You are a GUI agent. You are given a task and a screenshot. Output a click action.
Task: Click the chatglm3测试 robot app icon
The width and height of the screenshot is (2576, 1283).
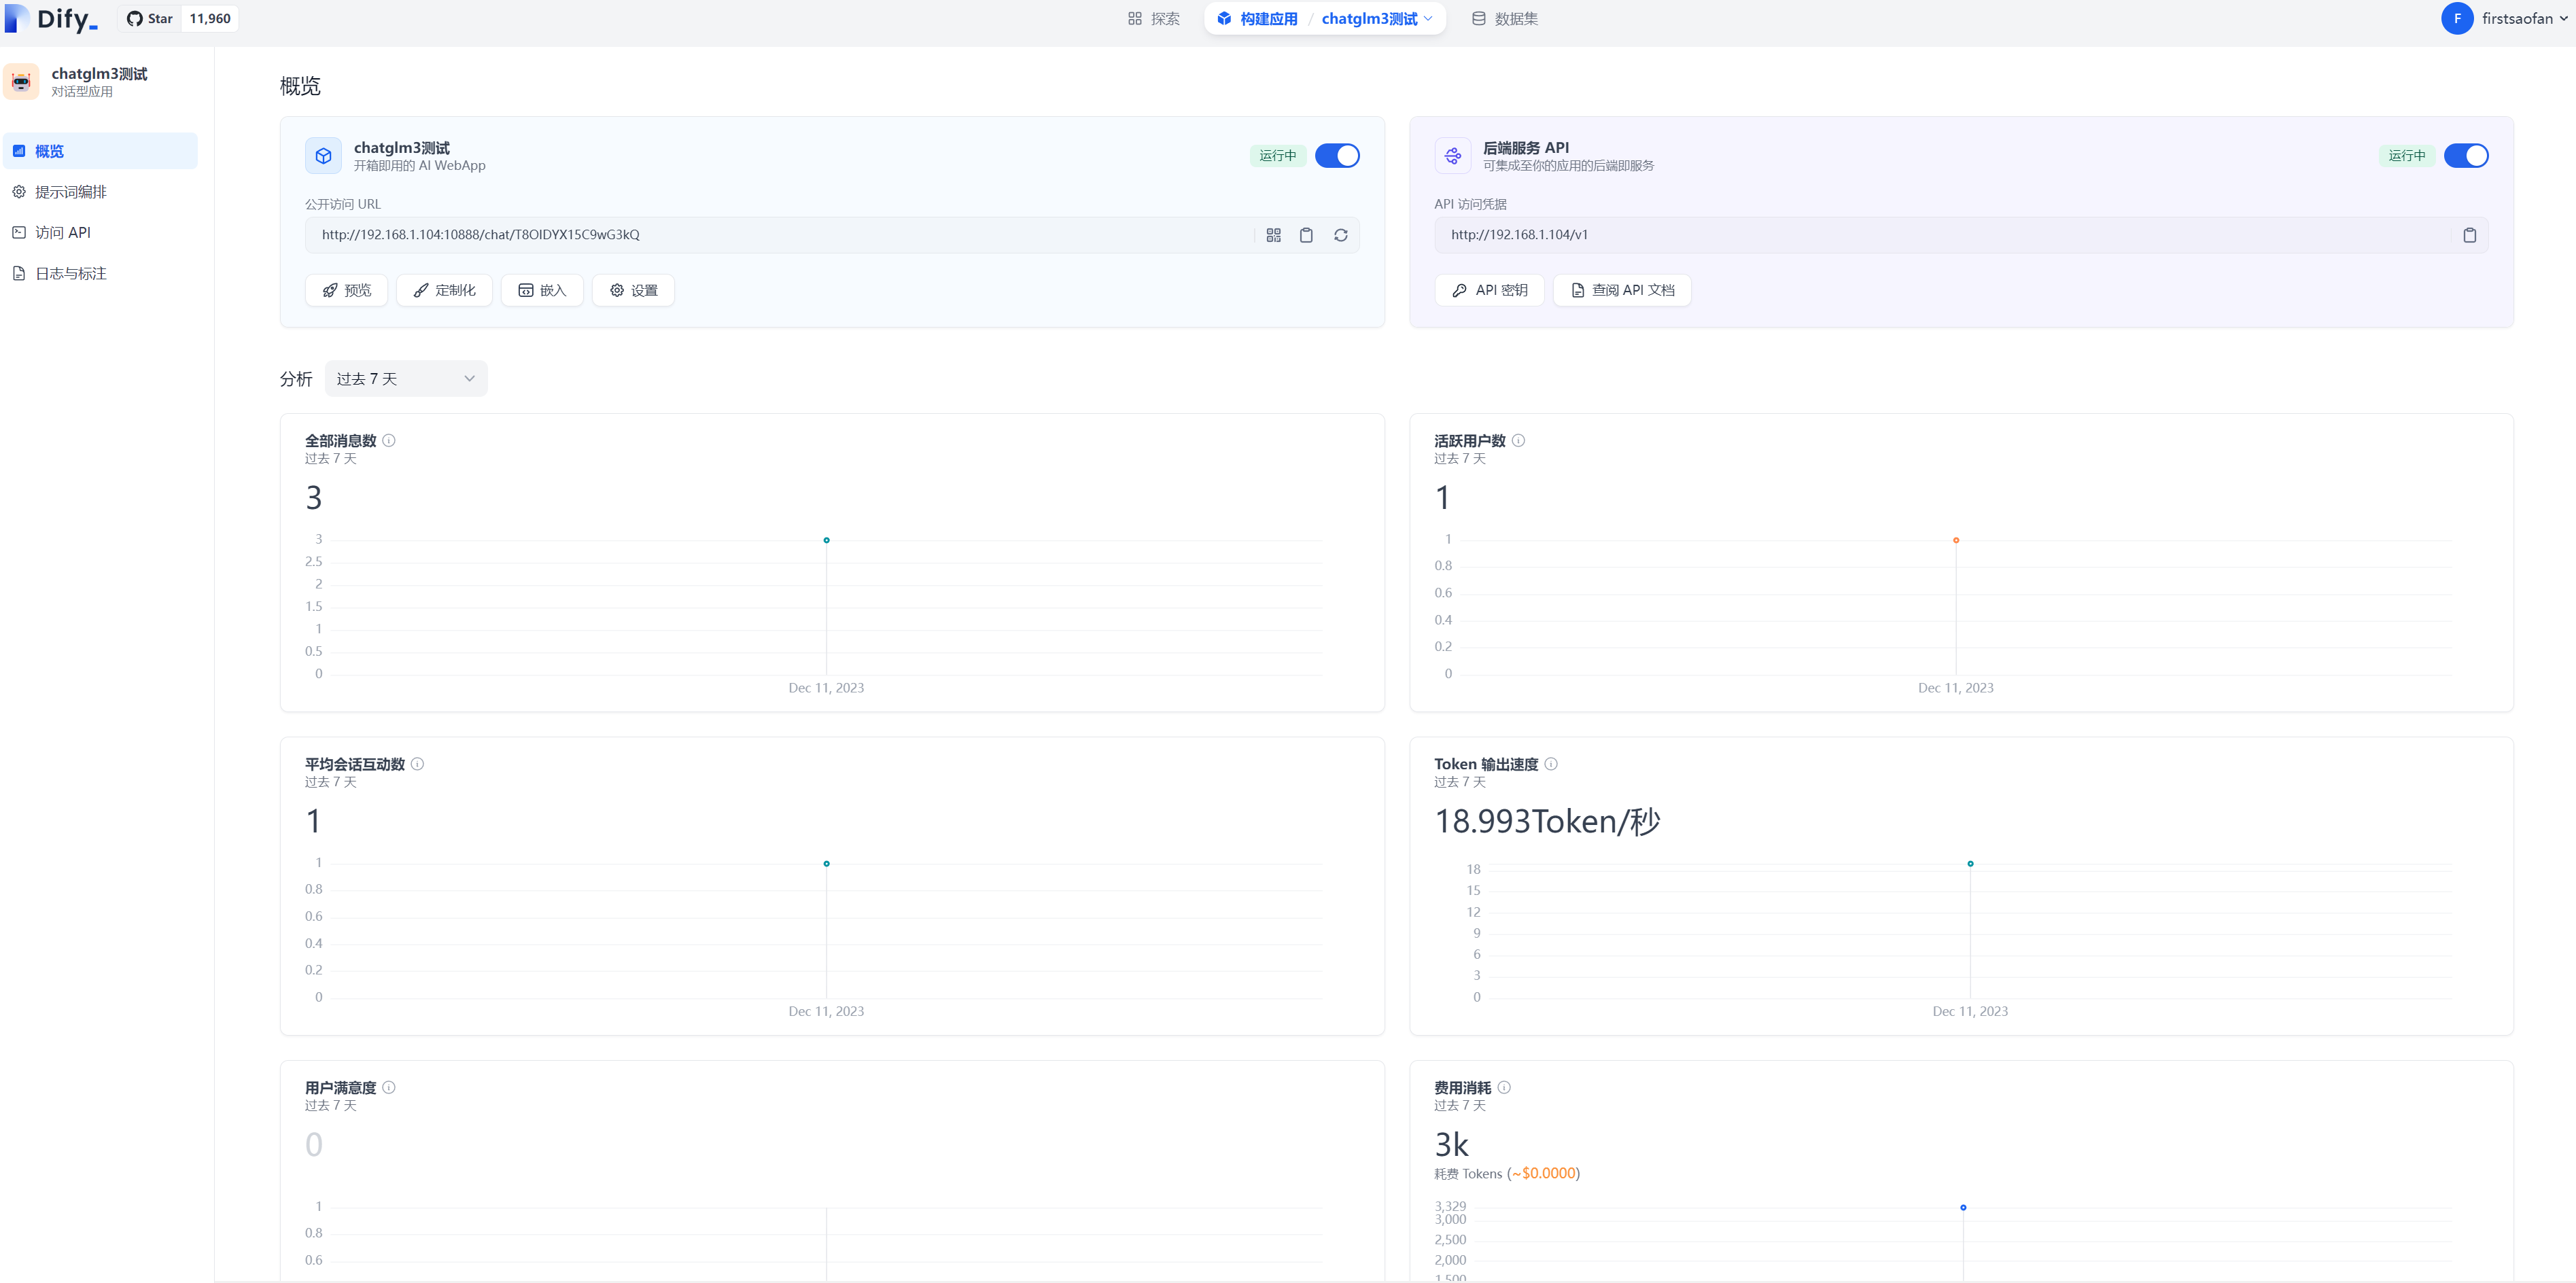(x=22, y=82)
